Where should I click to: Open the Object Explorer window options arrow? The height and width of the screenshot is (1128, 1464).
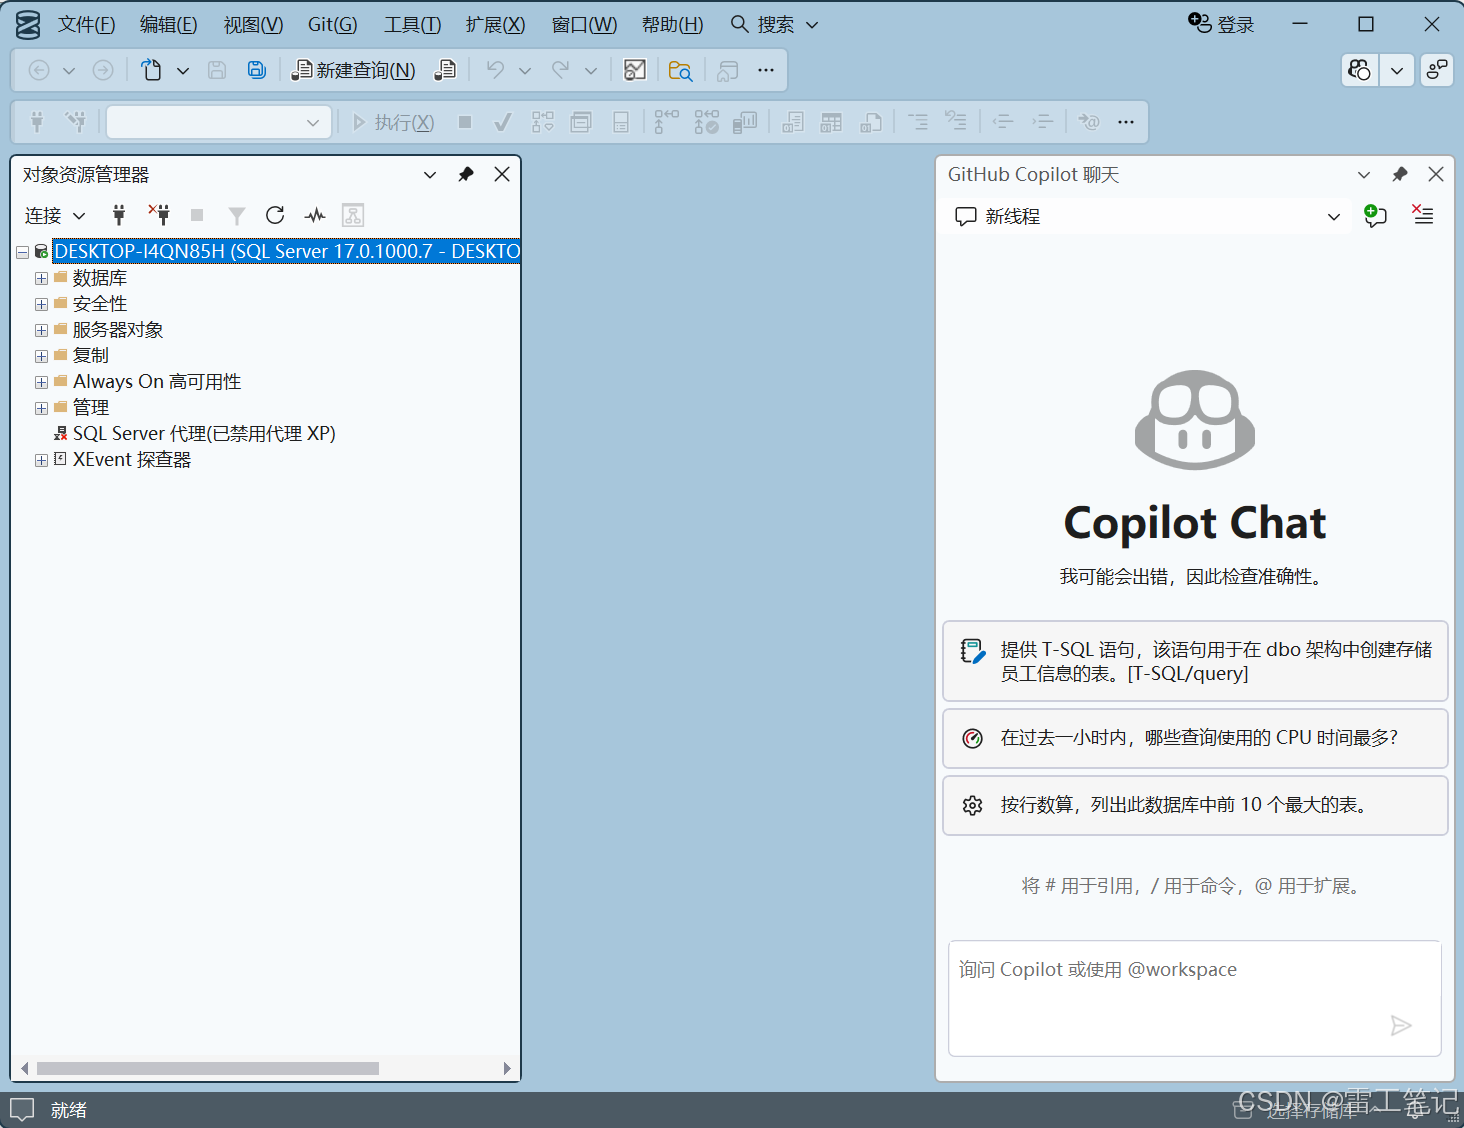[x=430, y=174]
